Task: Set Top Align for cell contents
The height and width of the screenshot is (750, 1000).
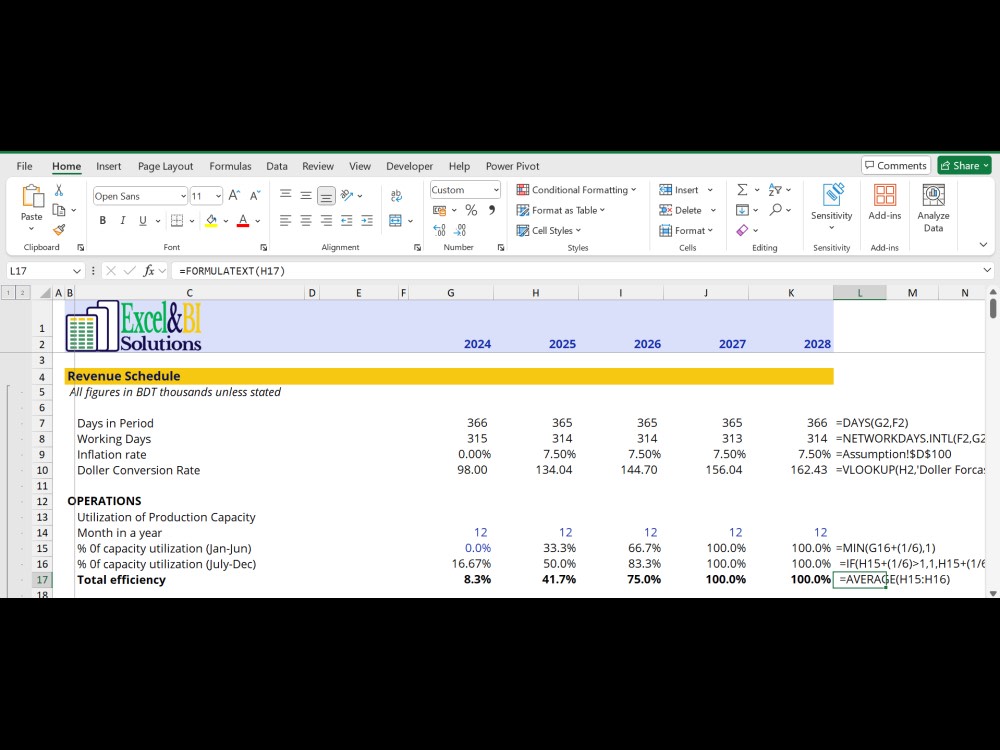Action: [286, 195]
